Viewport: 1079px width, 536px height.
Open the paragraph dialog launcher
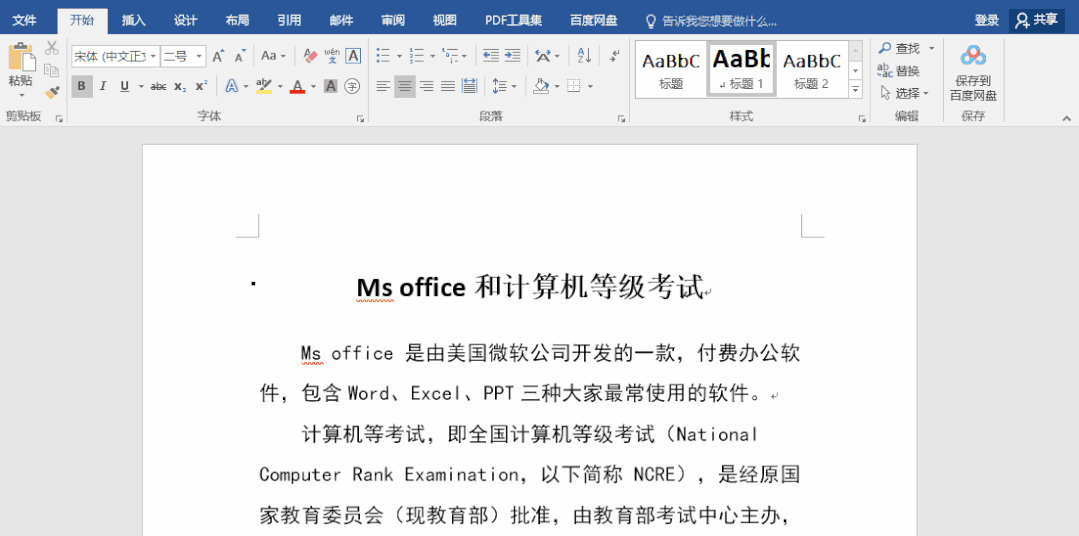(x=622, y=118)
